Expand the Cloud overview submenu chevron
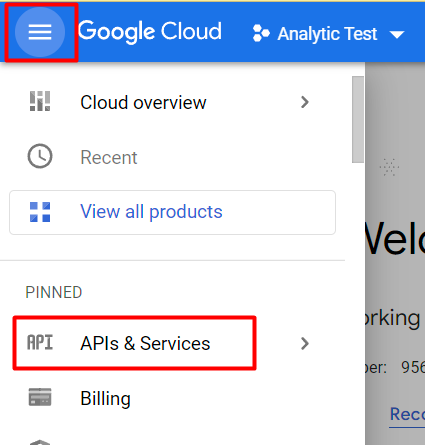Screen dimensions: 425x445 pos(304,102)
